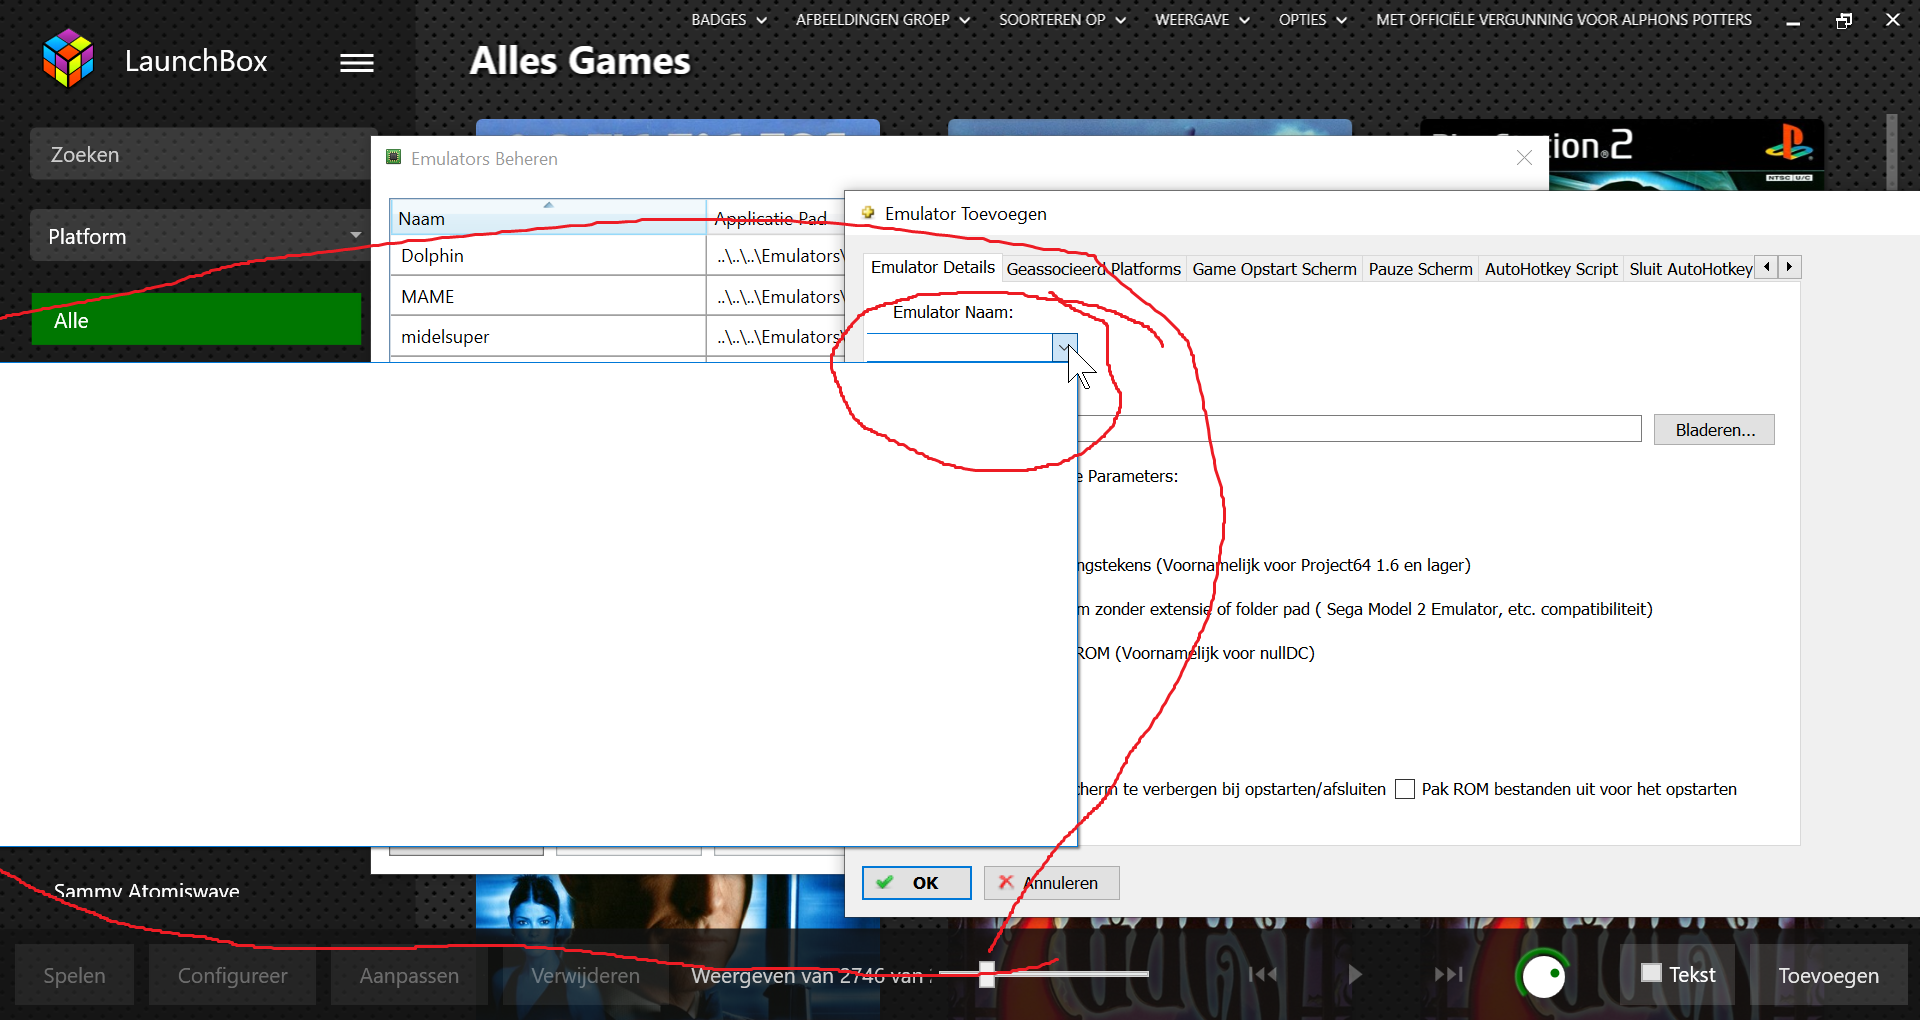Image resolution: width=1920 pixels, height=1020 pixels.
Task: Open the WEERGAVE dropdown menu
Action: (1202, 20)
